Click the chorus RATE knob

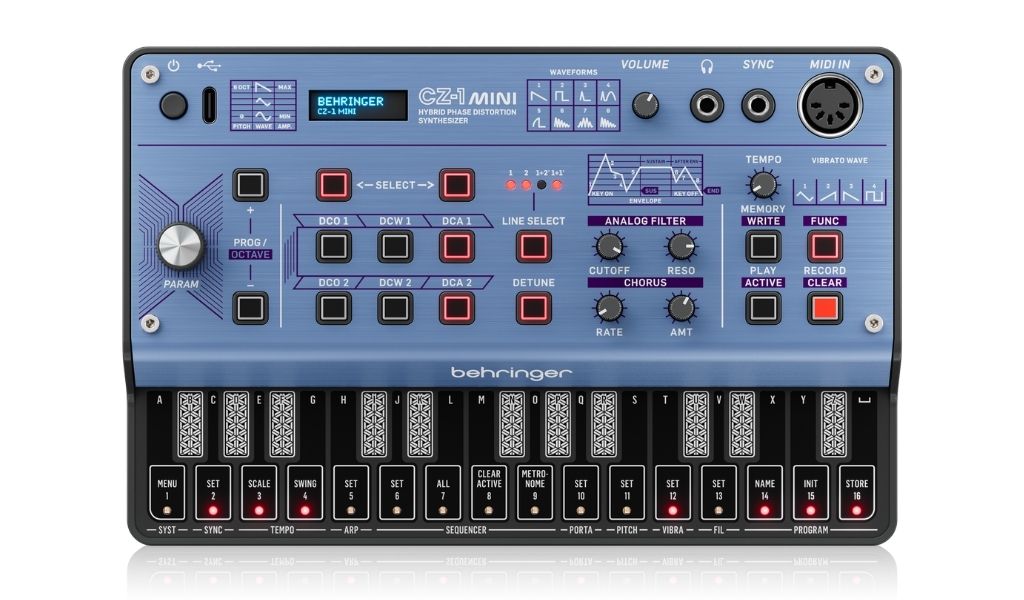coord(609,308)
